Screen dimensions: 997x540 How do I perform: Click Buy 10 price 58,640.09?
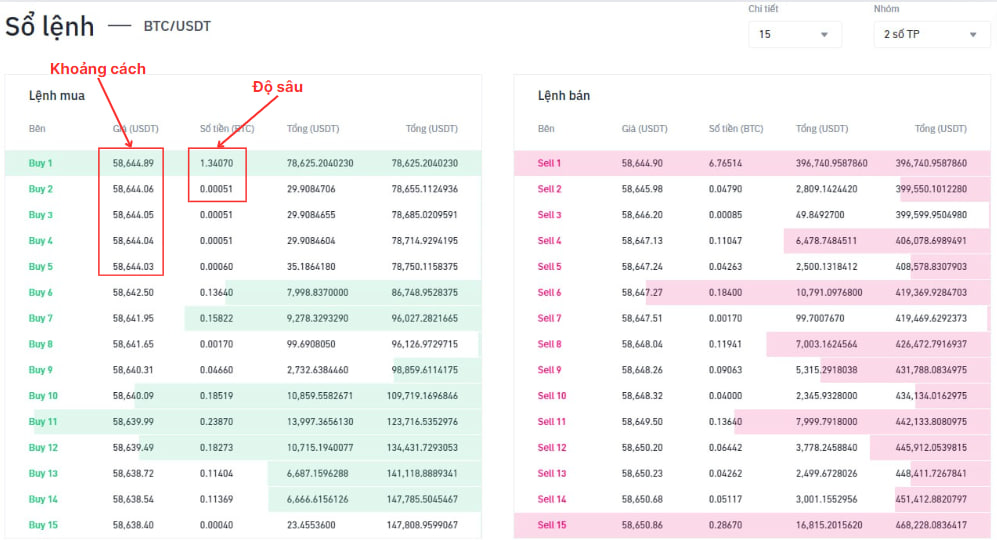point(133,396)
